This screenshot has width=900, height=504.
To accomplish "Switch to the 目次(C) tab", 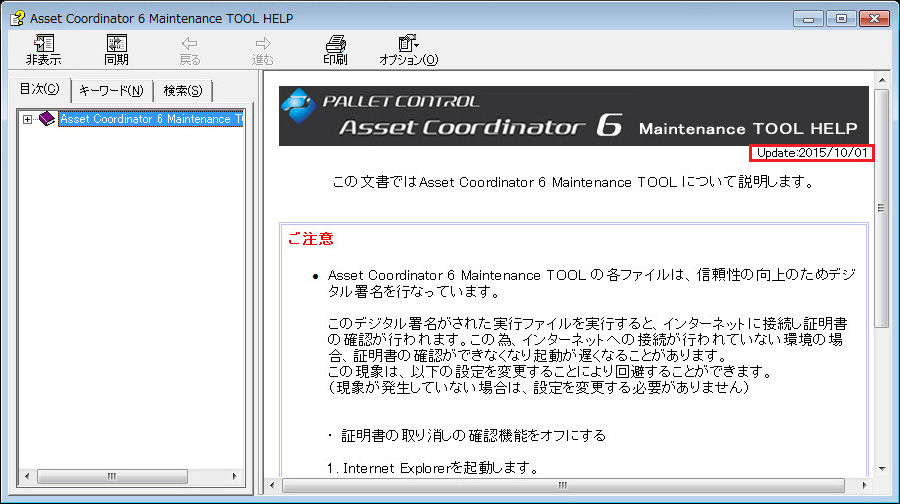I will click(40, 90).
